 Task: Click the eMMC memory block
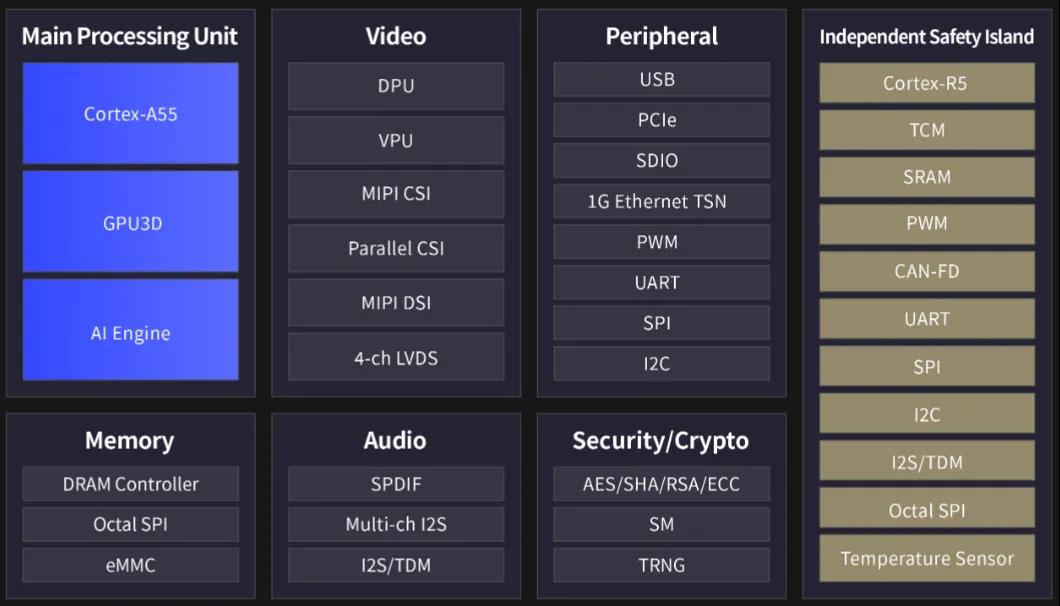pos(130,565)
